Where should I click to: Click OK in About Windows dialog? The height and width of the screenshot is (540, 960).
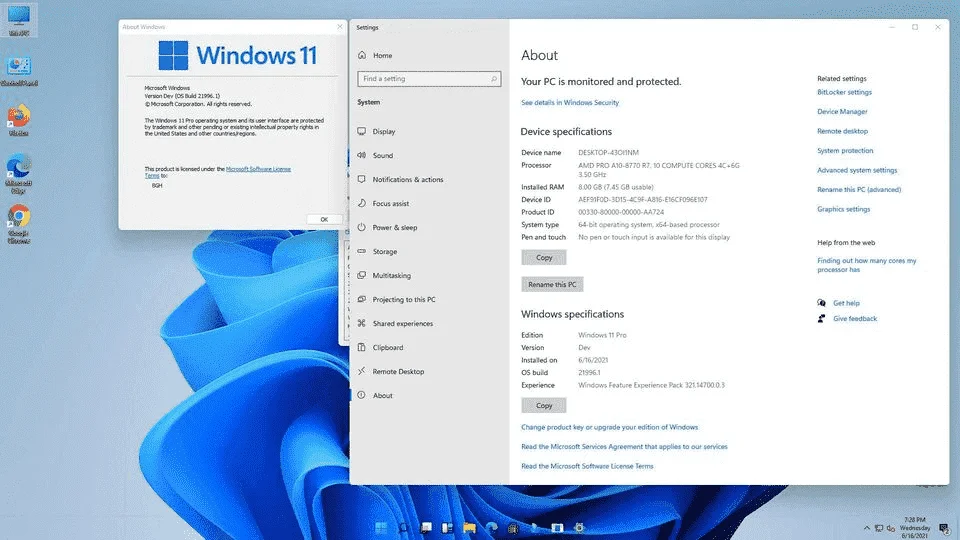(324, 219)
